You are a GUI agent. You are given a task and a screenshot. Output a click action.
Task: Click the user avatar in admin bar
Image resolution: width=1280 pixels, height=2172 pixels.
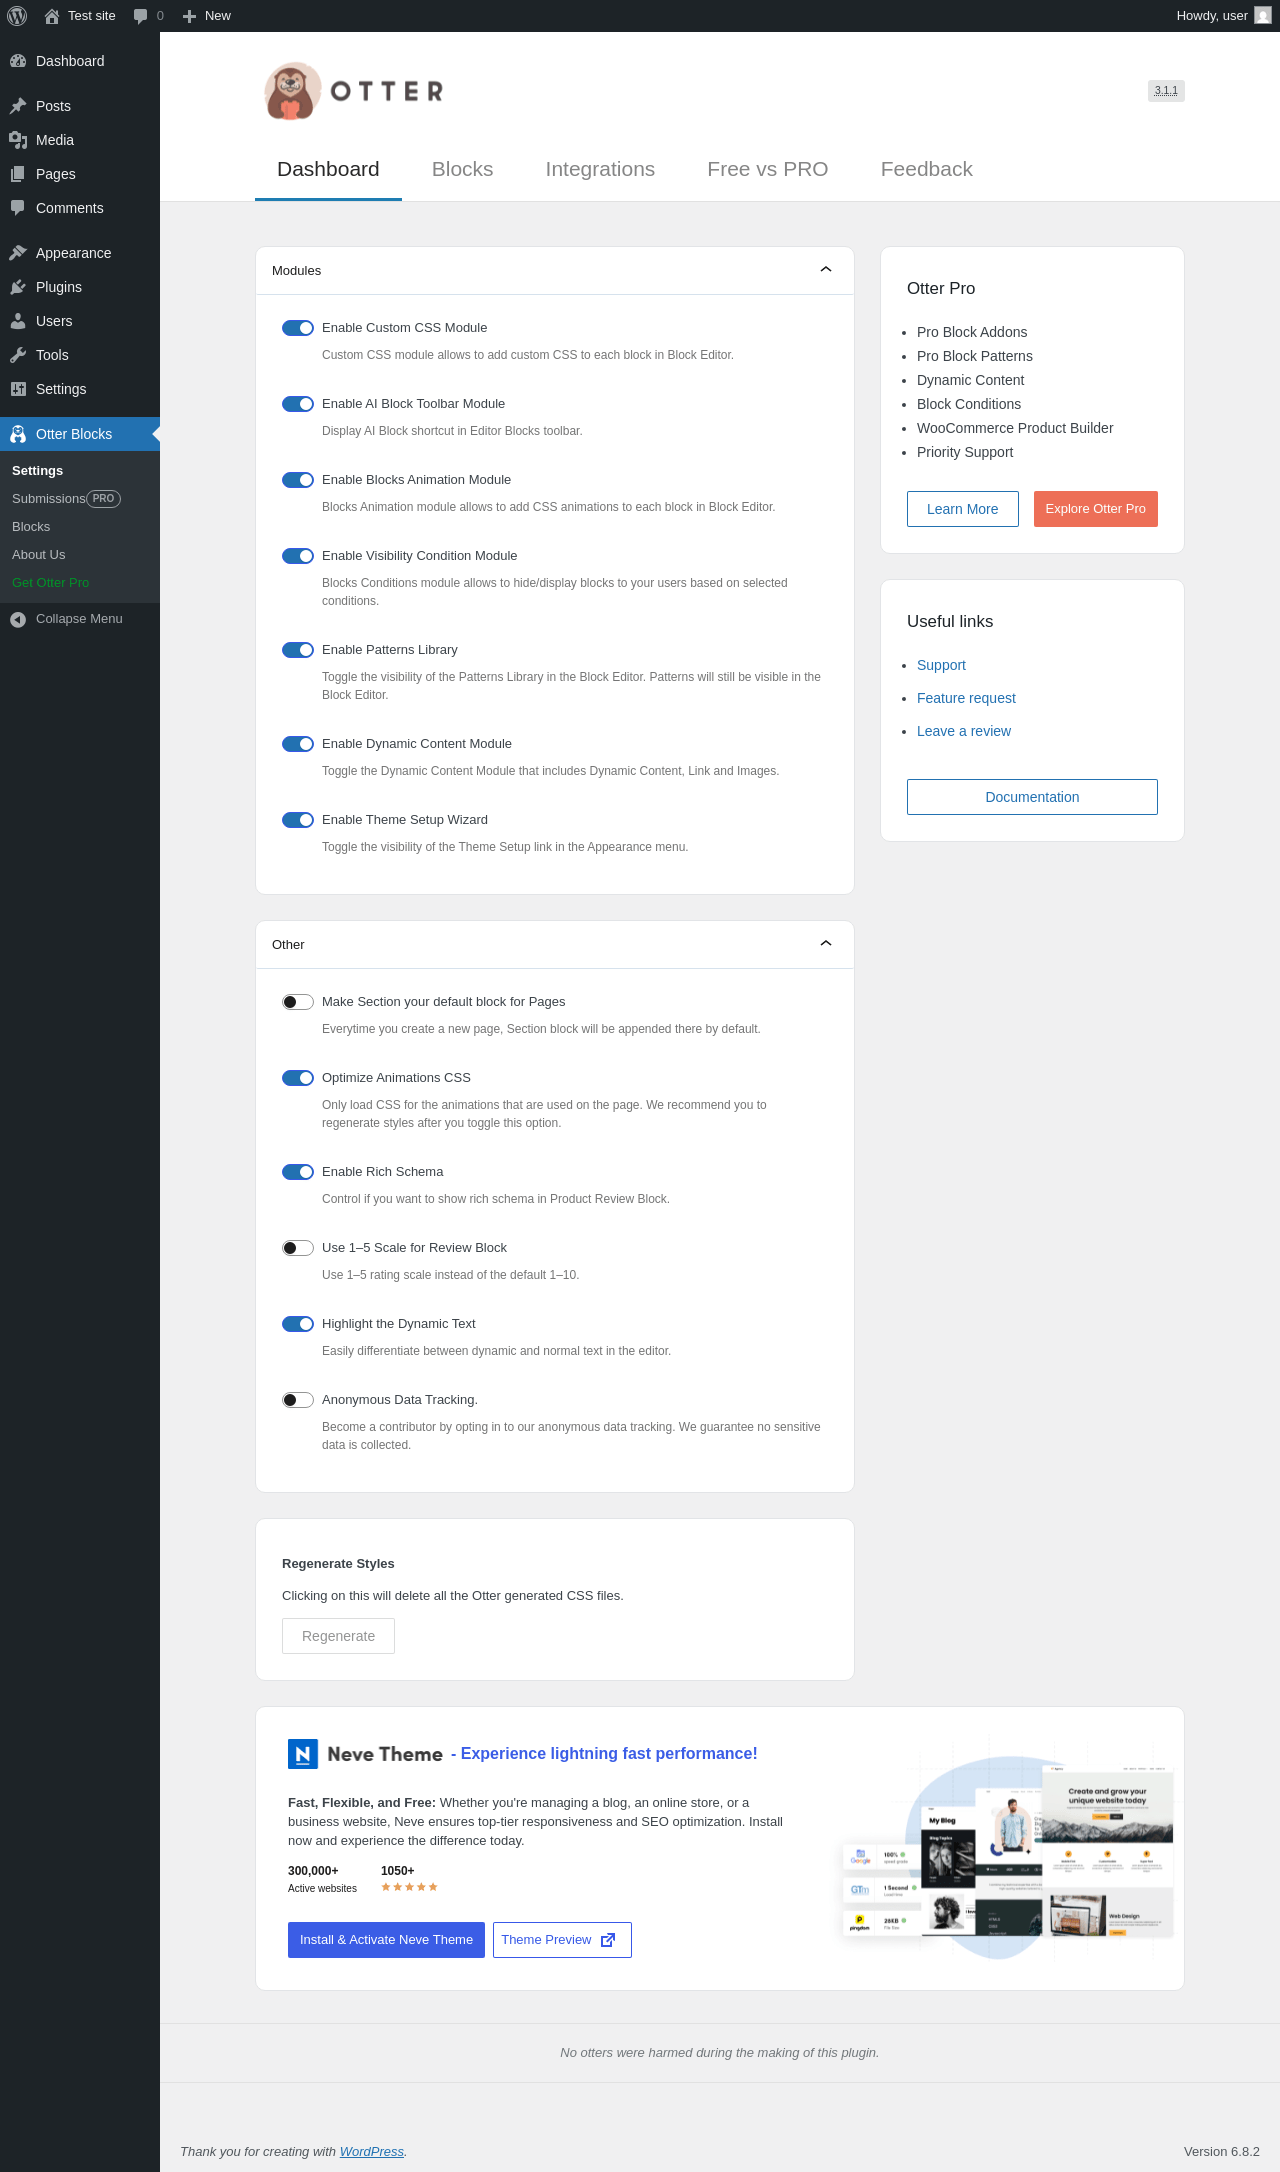[1263, 16]
